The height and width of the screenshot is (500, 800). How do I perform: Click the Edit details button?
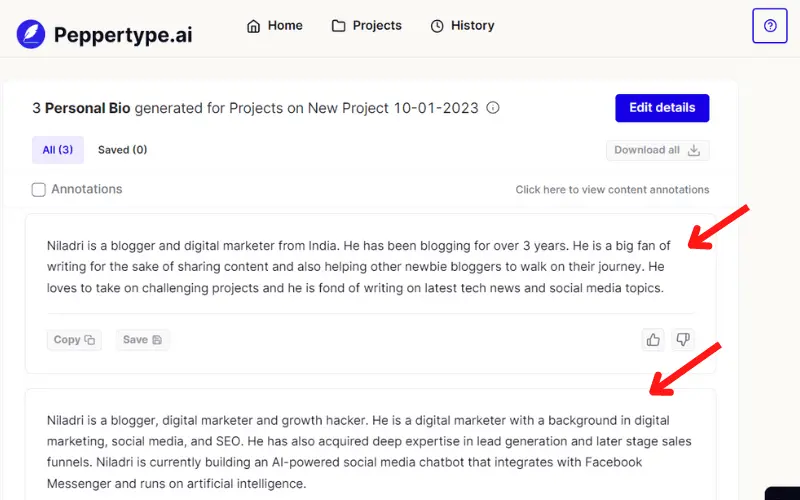coord(662,108)
